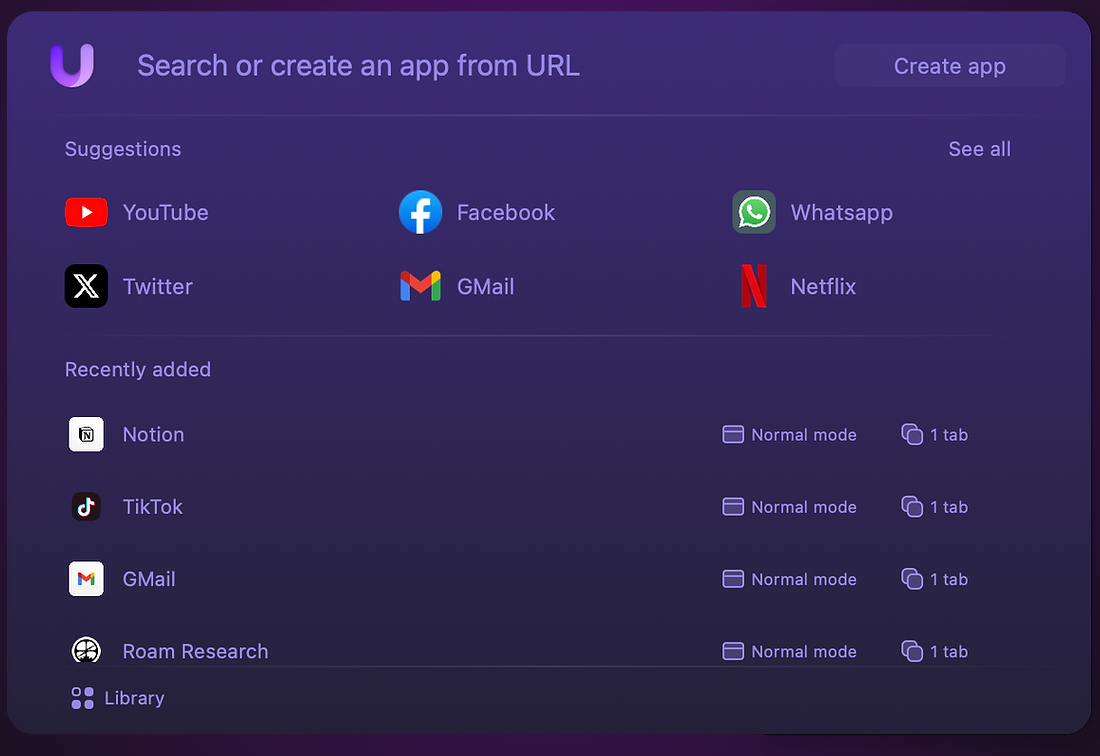Open the Library at the bottom
Screen dimensions: 1100x756
[118, 698]
